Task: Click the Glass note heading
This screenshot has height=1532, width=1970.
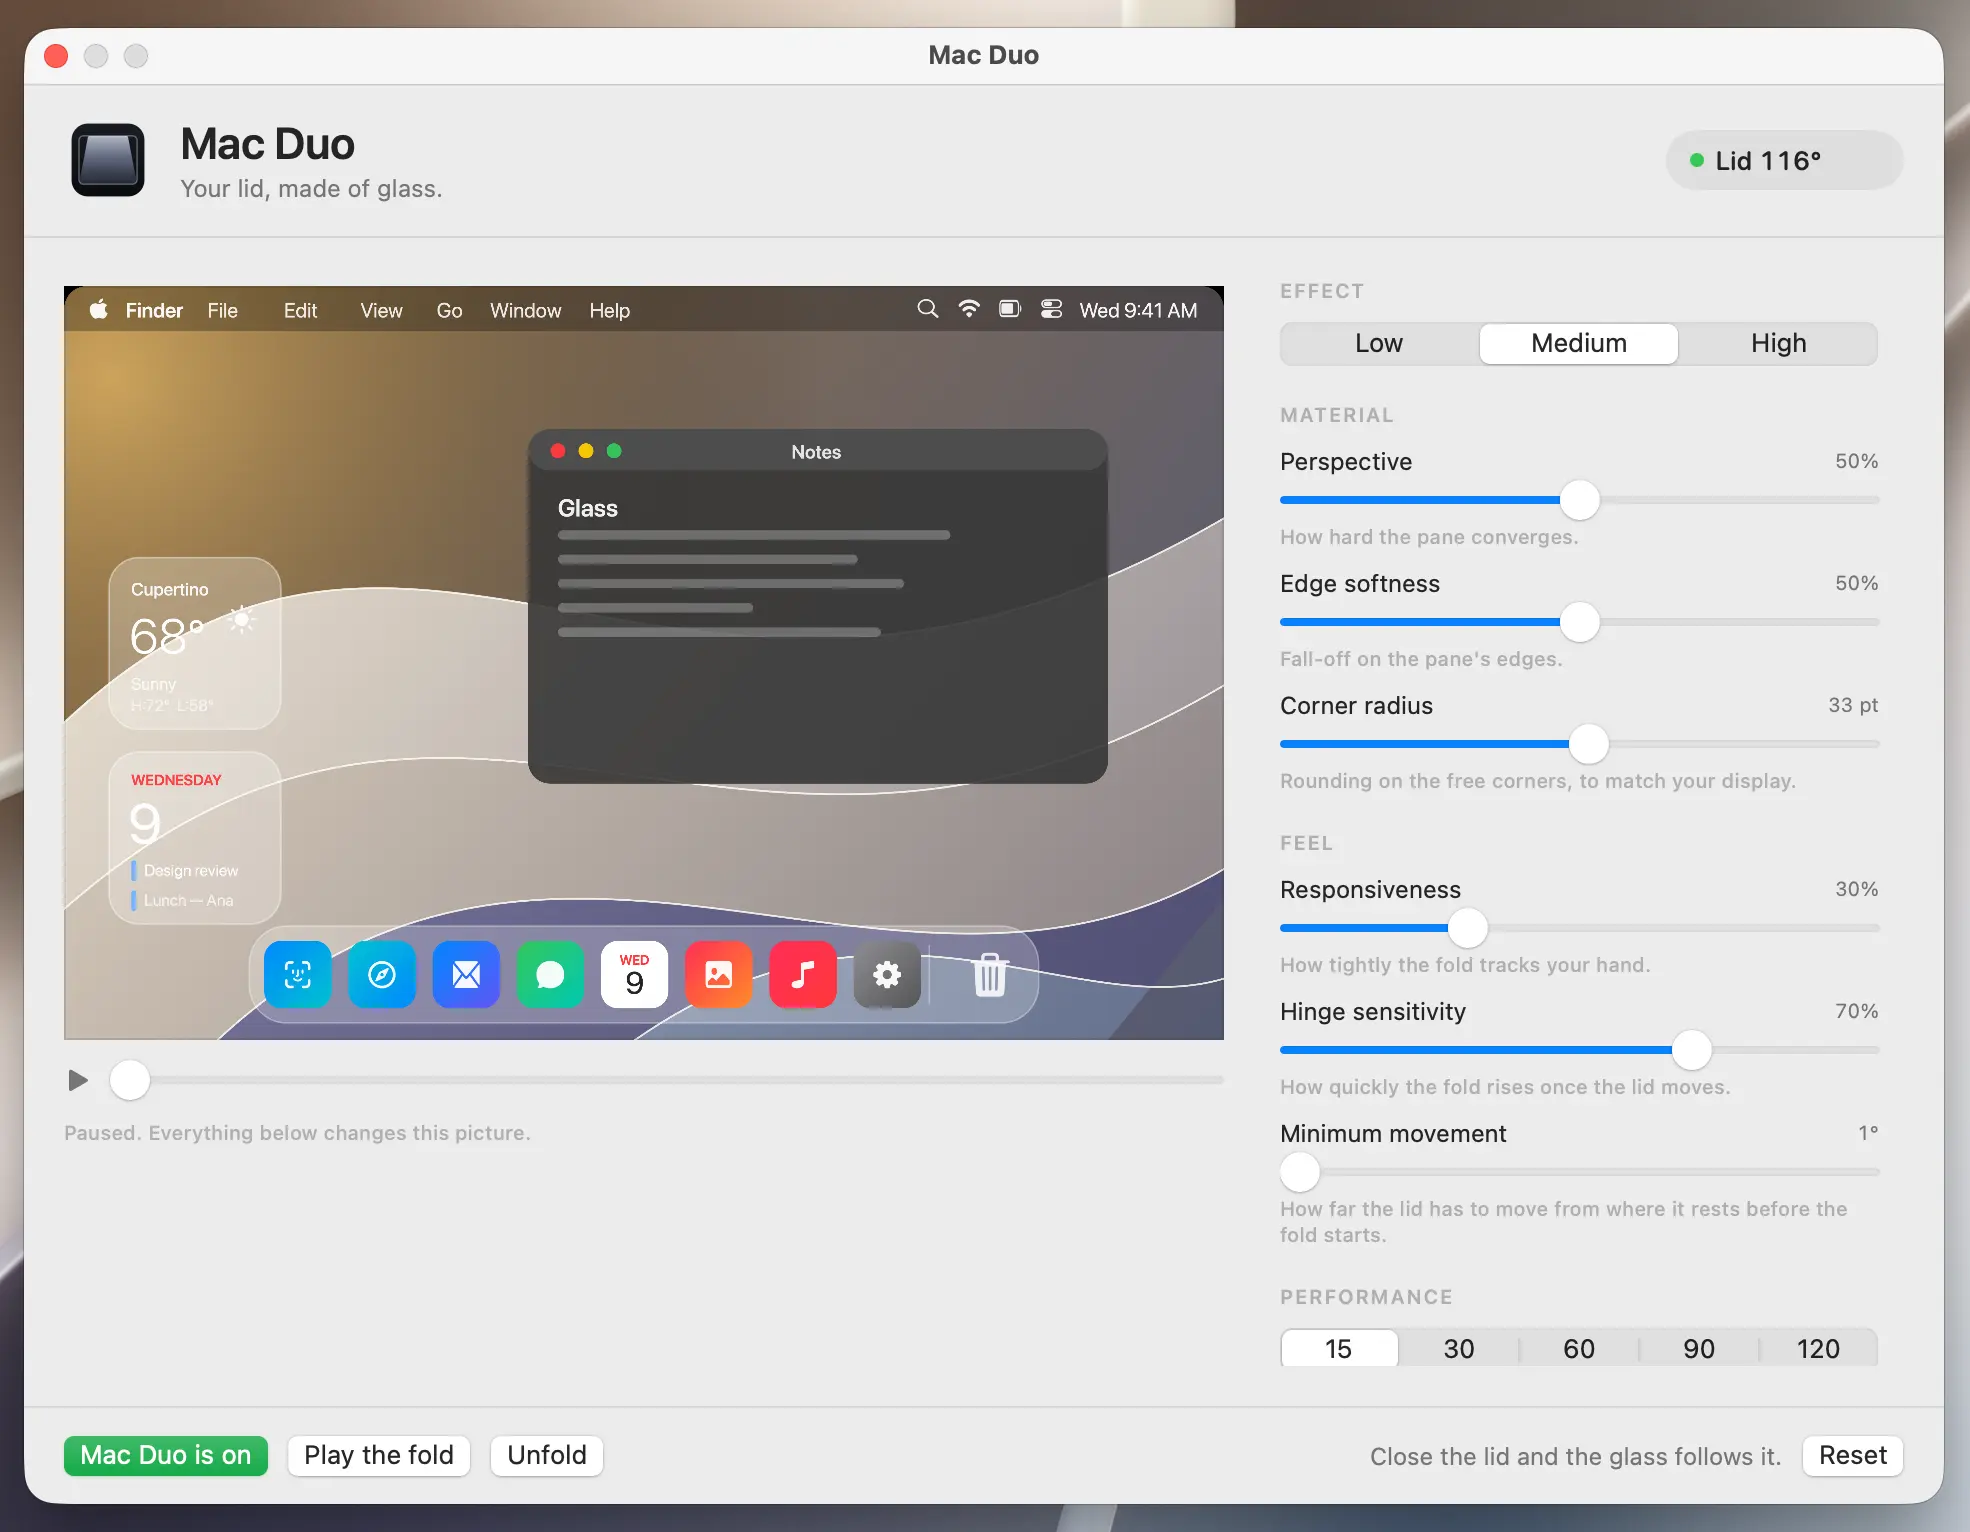Action: [588, 508]
